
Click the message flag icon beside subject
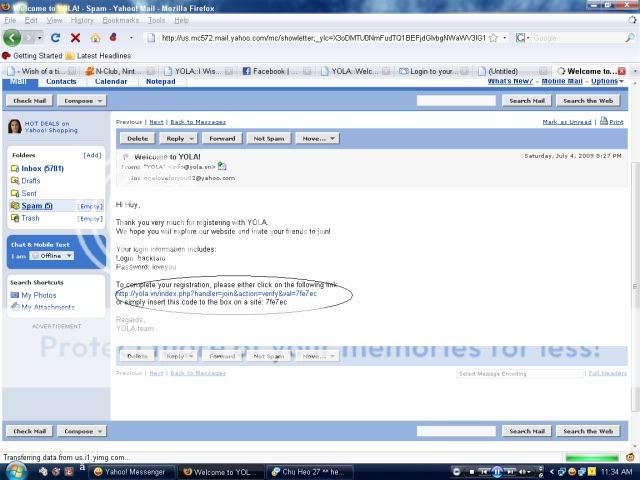pyautogui.click(x=126, y=156)
